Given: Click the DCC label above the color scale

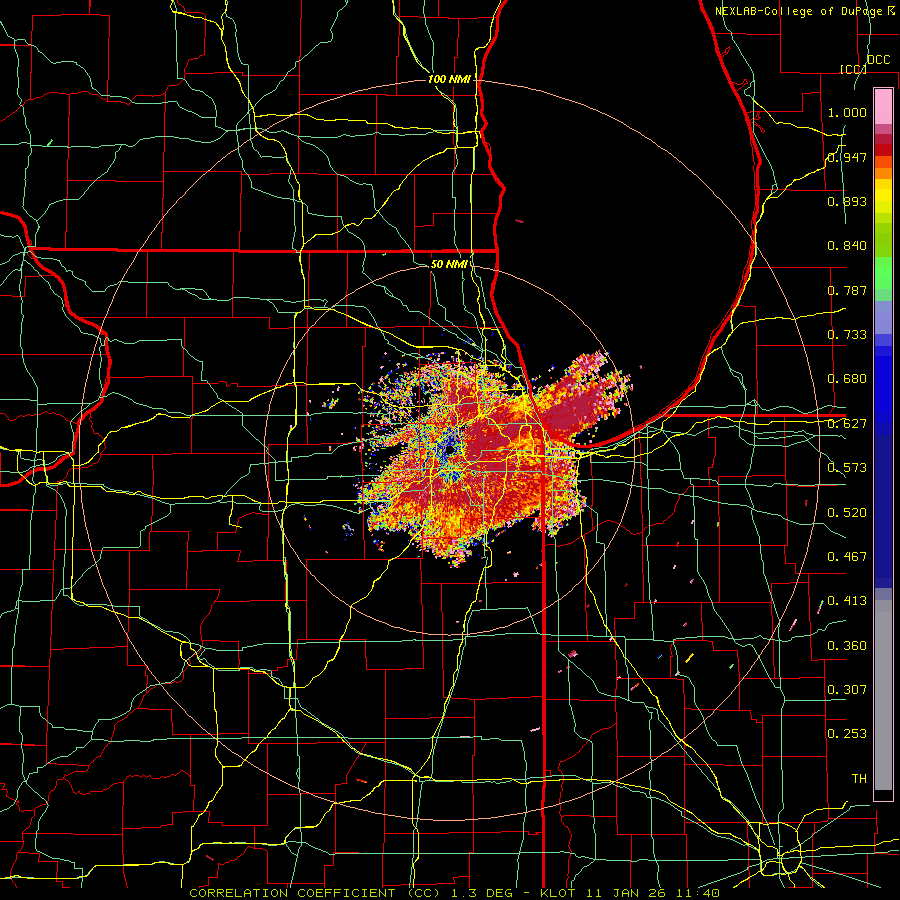Looking at the screenshot, I should (x=879, y=60).
